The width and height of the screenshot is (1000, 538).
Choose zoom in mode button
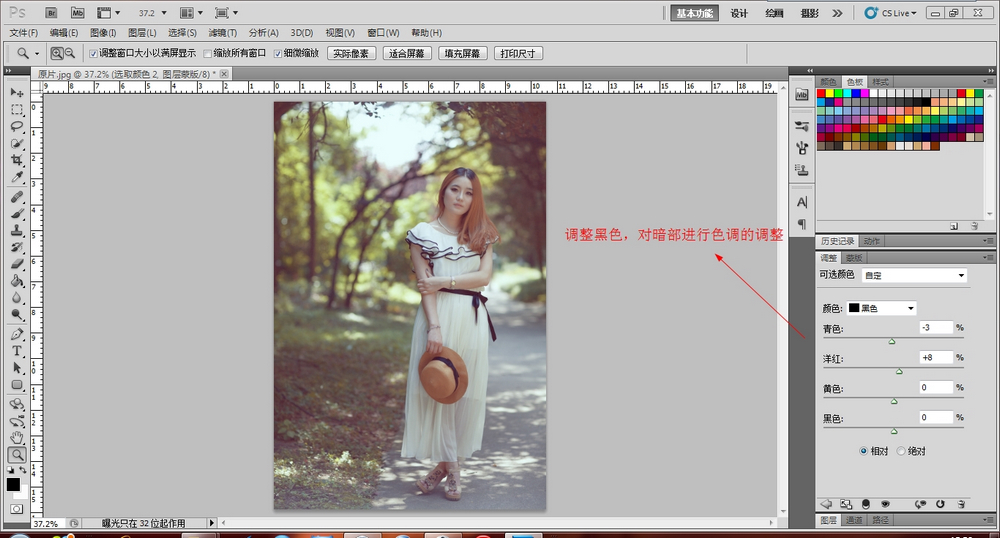[x=57, y=54]
